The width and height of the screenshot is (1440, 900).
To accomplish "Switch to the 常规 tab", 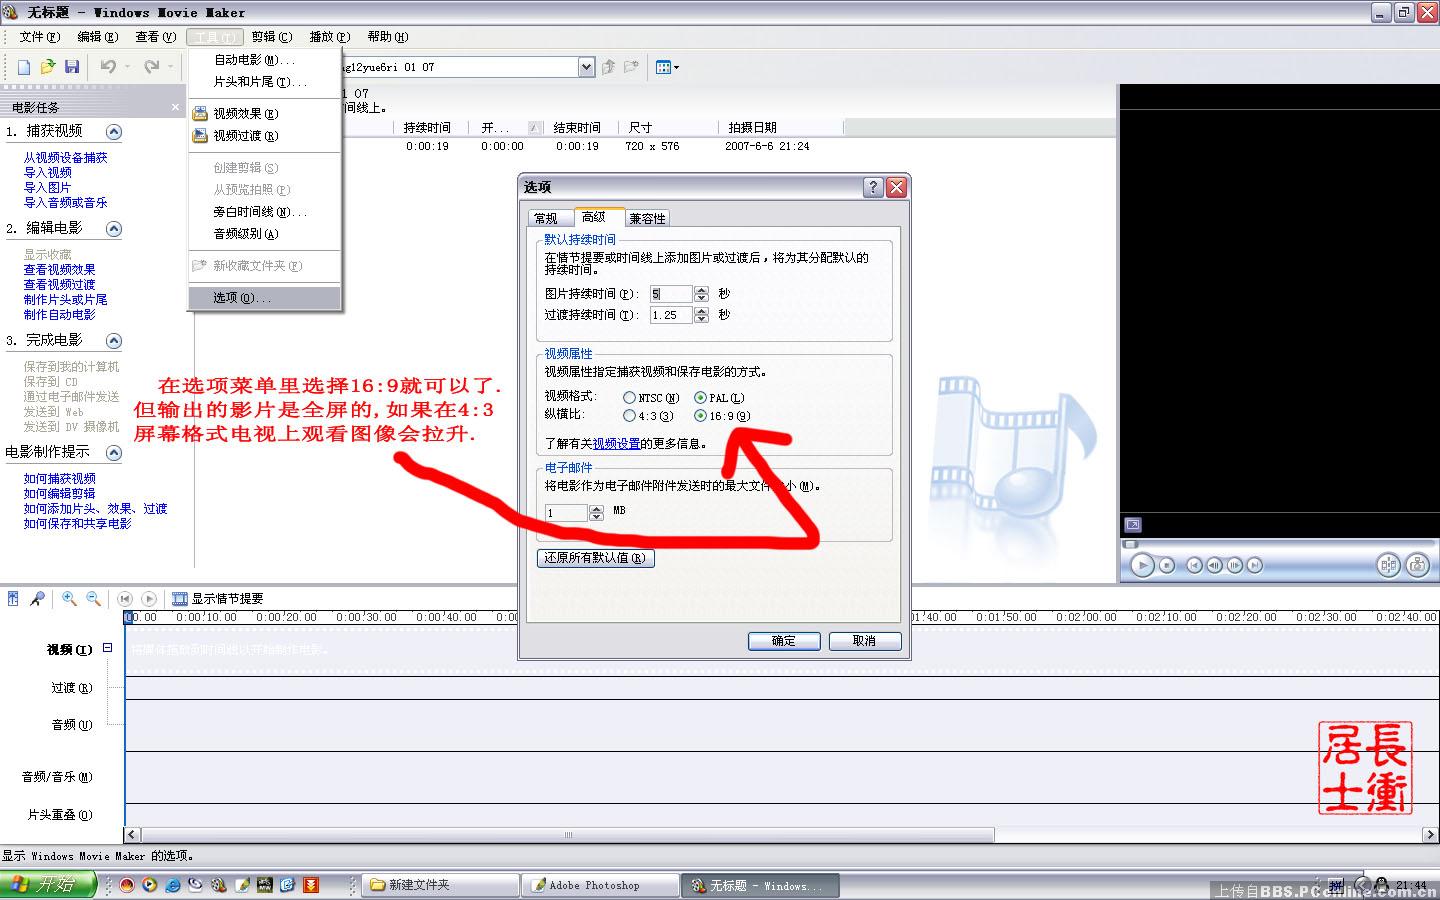I will [x=546, y=218].
